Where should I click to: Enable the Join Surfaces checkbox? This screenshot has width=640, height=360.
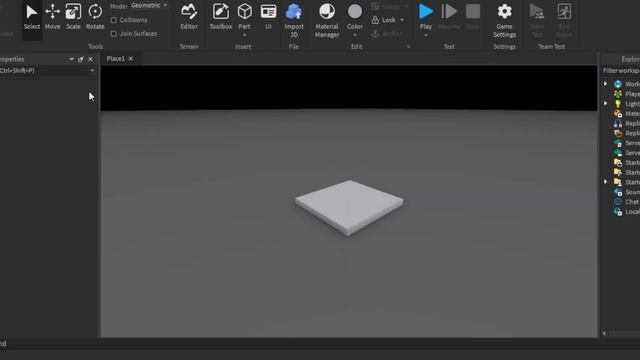[113, 34]
